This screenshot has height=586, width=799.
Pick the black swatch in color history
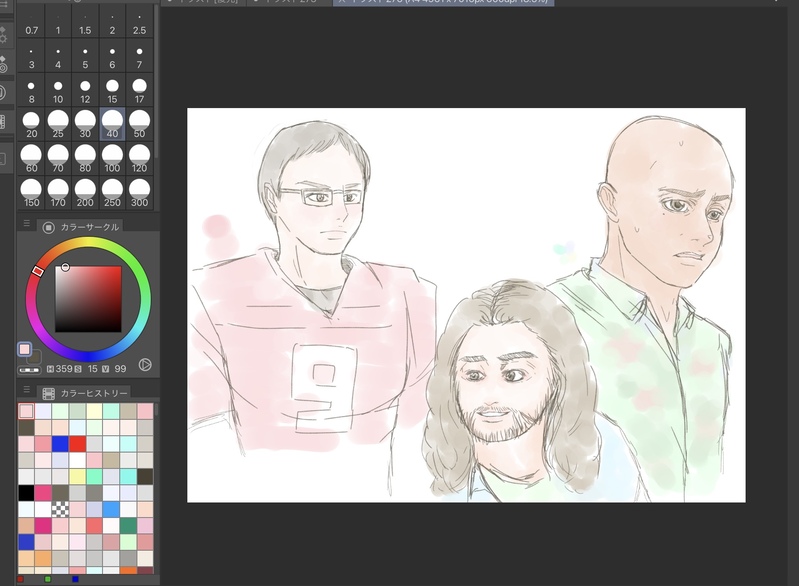point(26,493)
